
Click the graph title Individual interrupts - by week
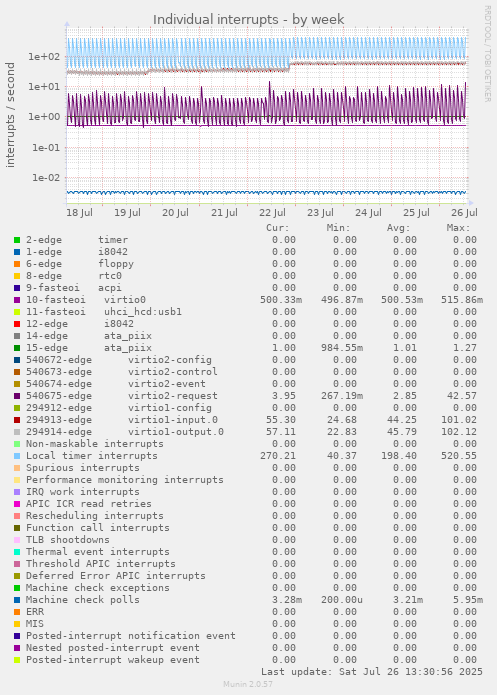[x=248, y=20]
